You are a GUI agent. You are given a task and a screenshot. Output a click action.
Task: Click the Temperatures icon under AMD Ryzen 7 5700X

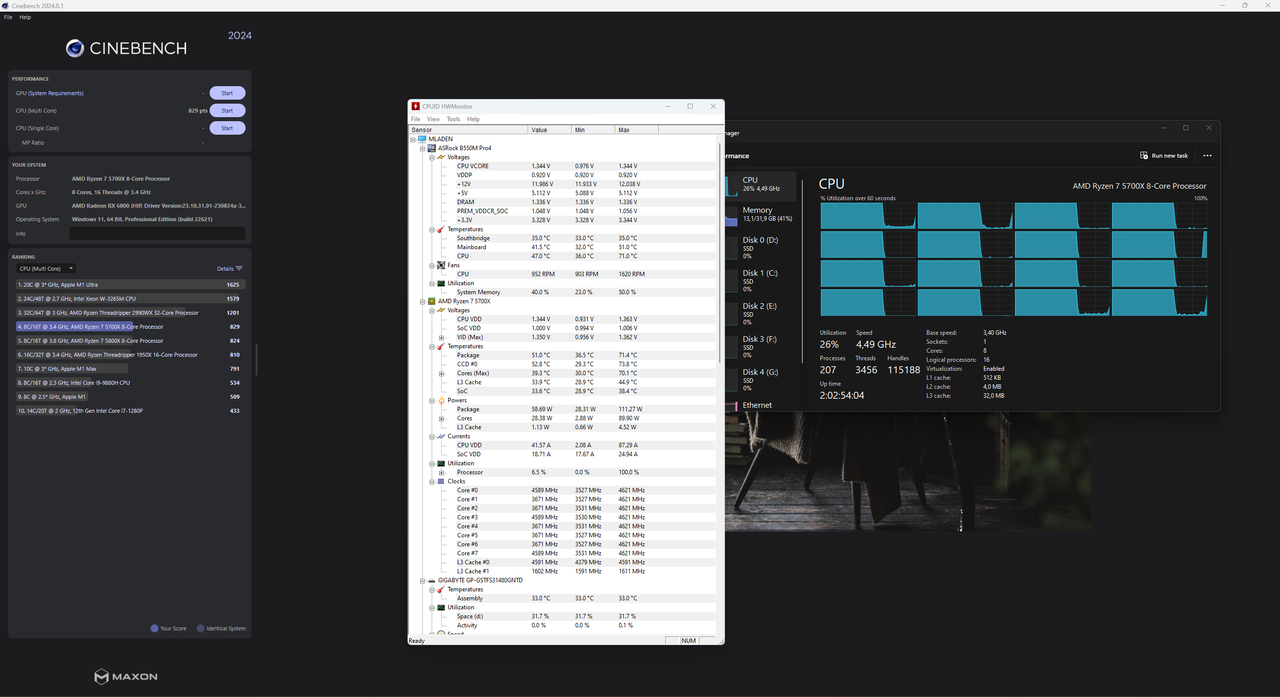coord(441,346)
